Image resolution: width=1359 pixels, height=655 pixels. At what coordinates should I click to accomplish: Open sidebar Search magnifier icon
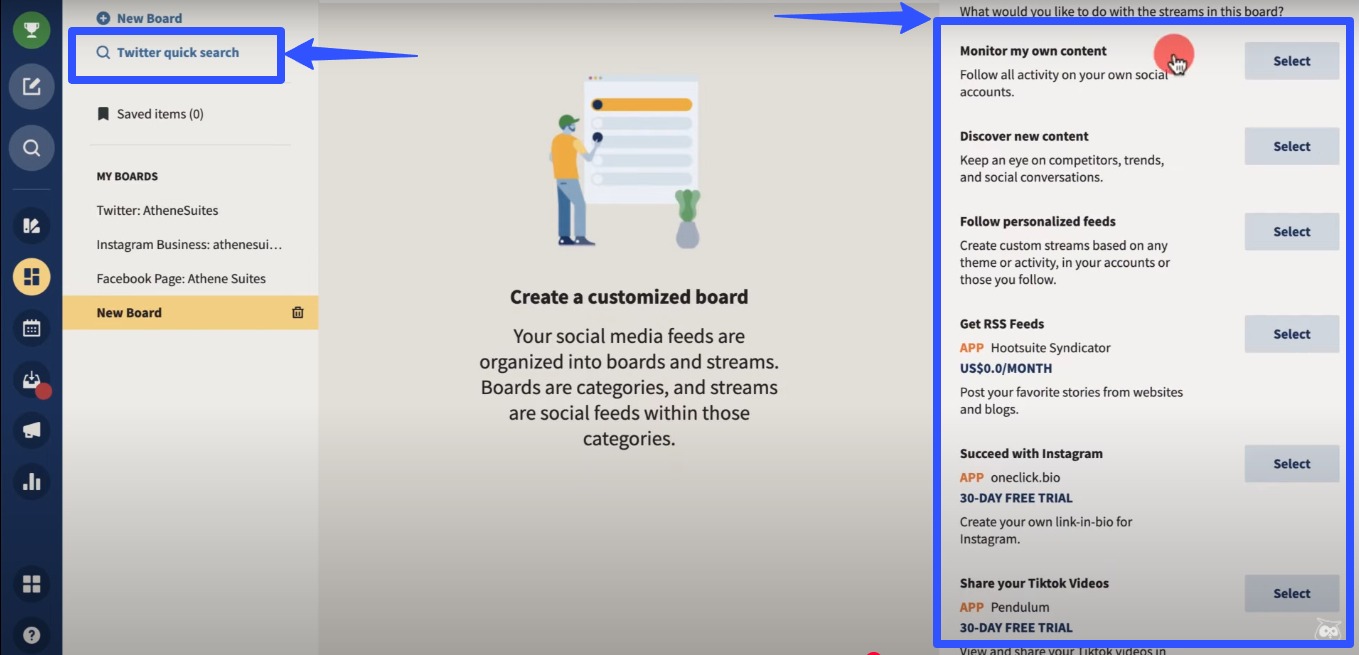(31, 147)
